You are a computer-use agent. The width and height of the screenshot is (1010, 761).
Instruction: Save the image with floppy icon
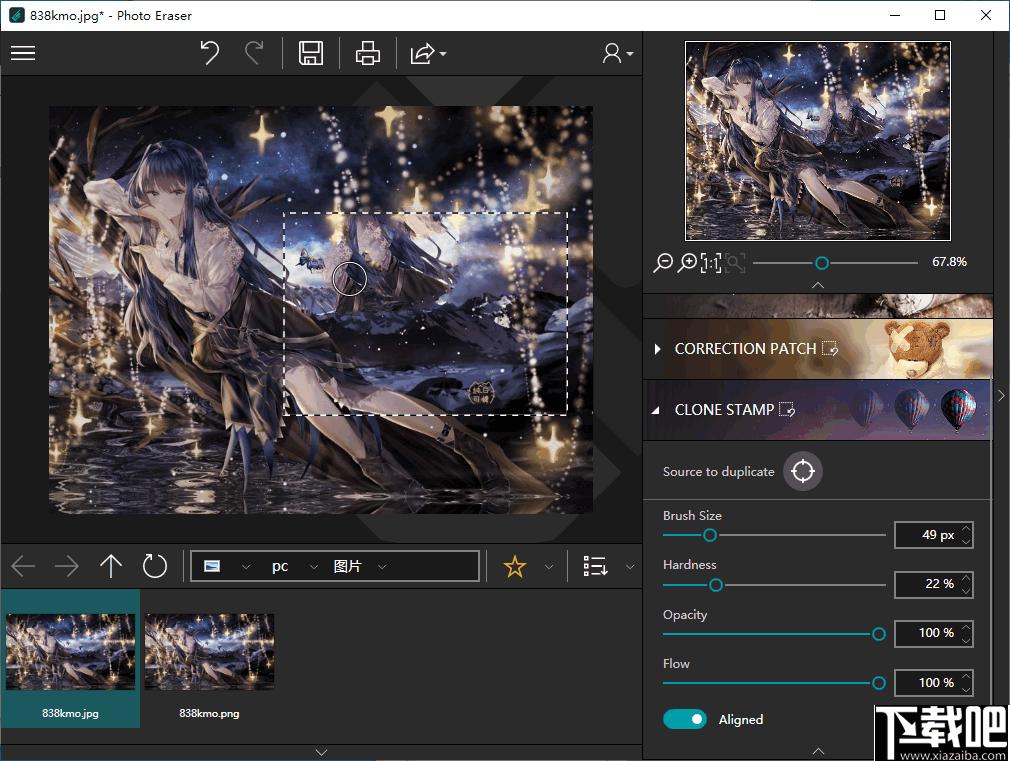[310, 53]
